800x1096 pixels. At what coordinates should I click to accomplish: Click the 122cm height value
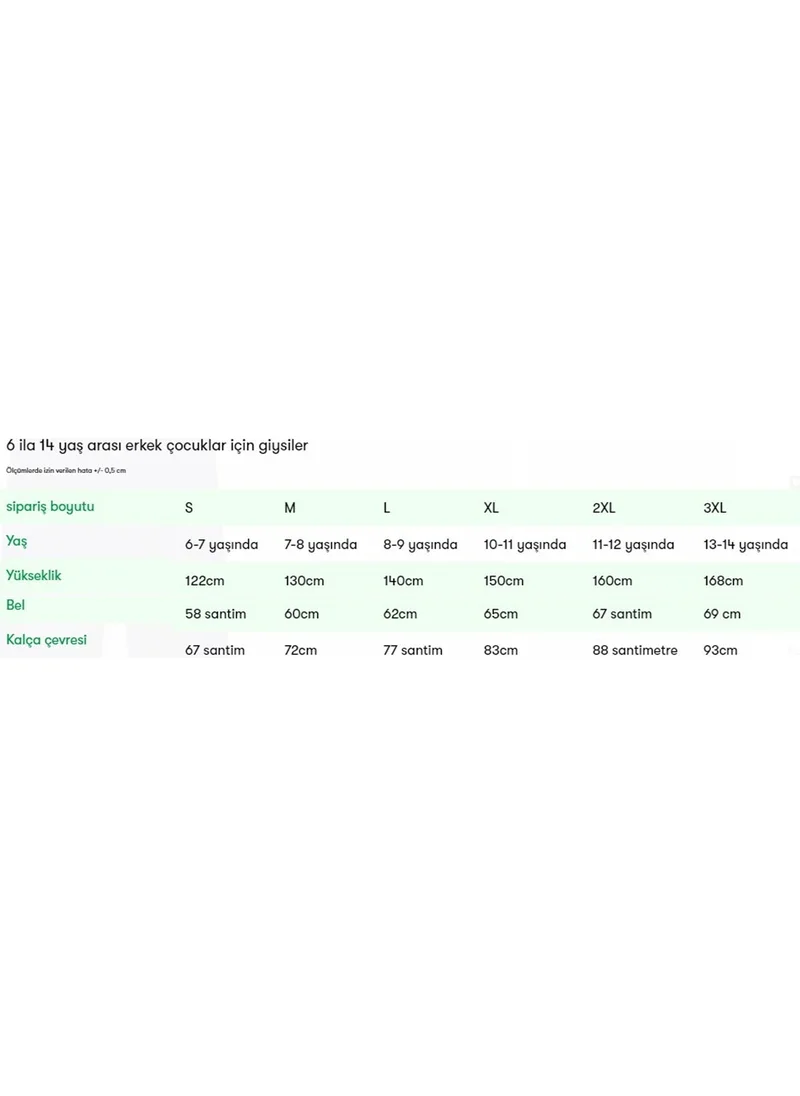(205, 581)
